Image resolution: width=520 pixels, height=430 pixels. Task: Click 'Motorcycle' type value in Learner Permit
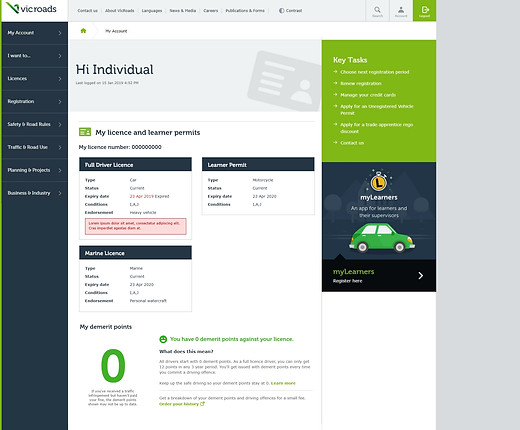(263, 180)
